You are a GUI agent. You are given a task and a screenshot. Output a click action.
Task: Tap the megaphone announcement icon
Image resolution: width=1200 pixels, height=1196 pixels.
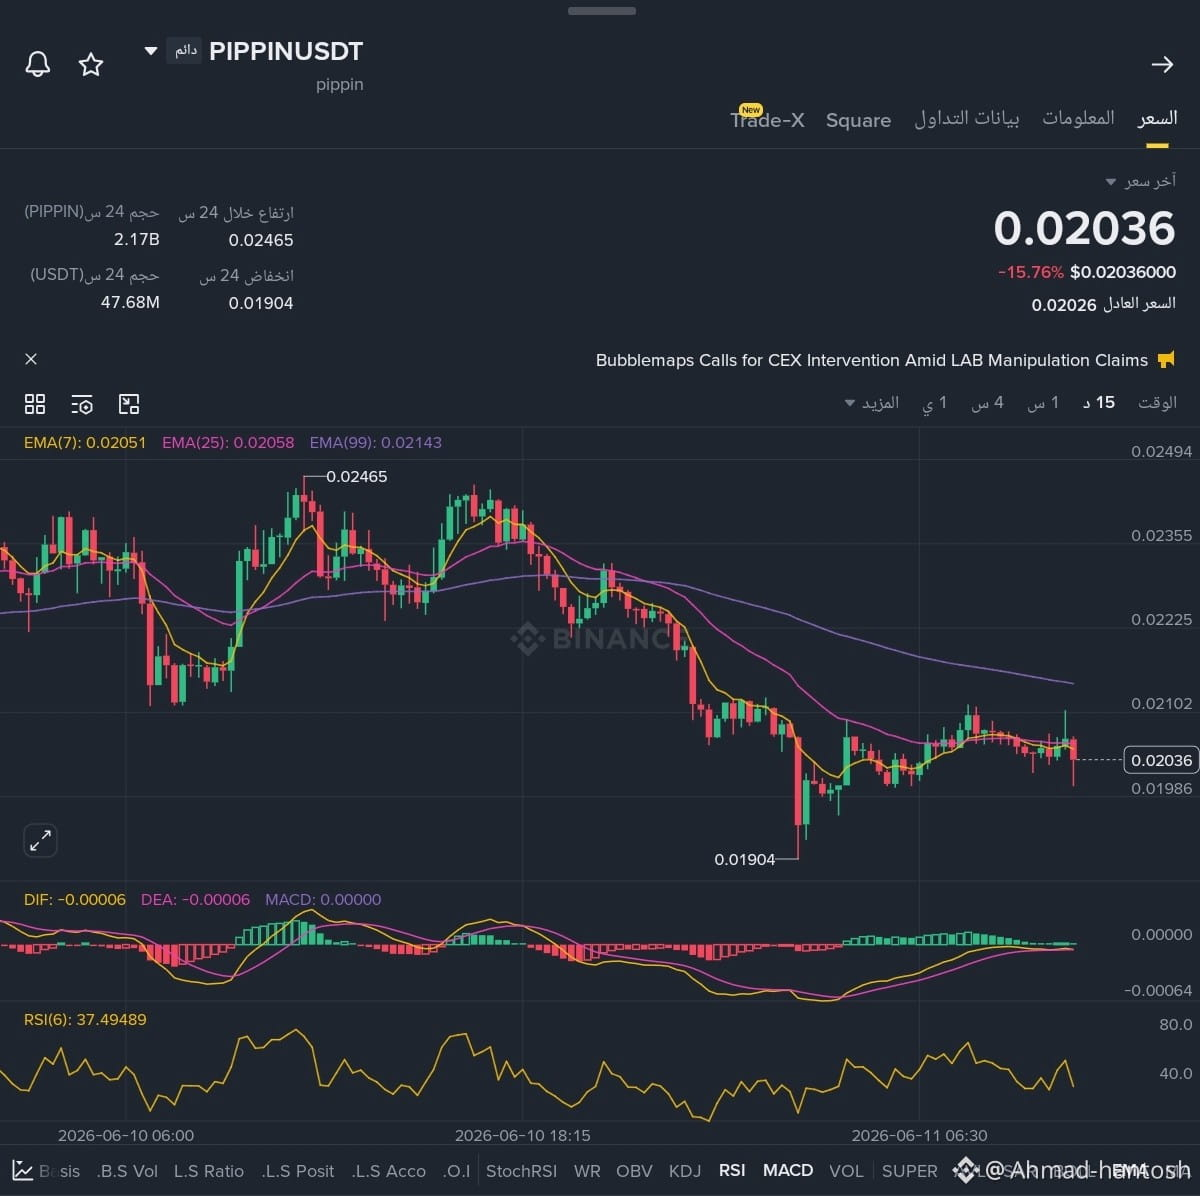click(x=1165, y=360)
